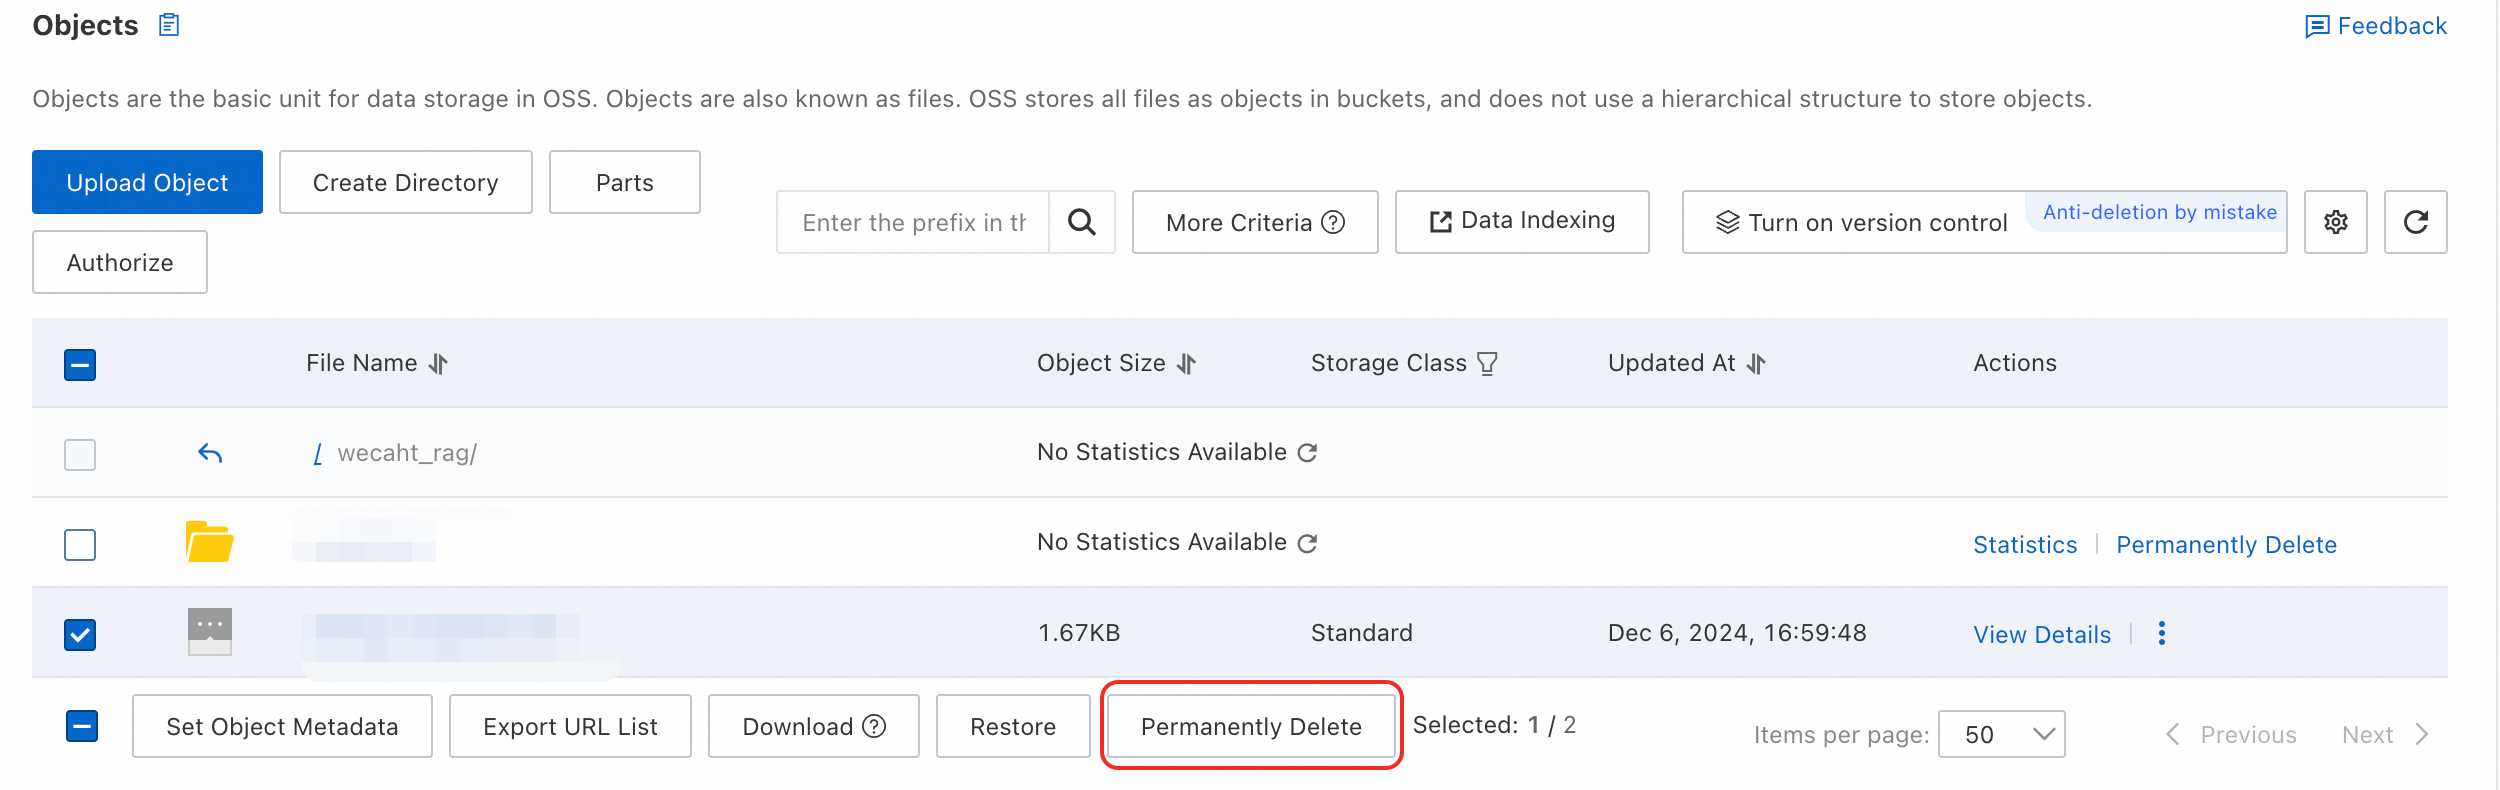Click the yellow folder icon
2500x790 pixels.
tap(209, 542)
